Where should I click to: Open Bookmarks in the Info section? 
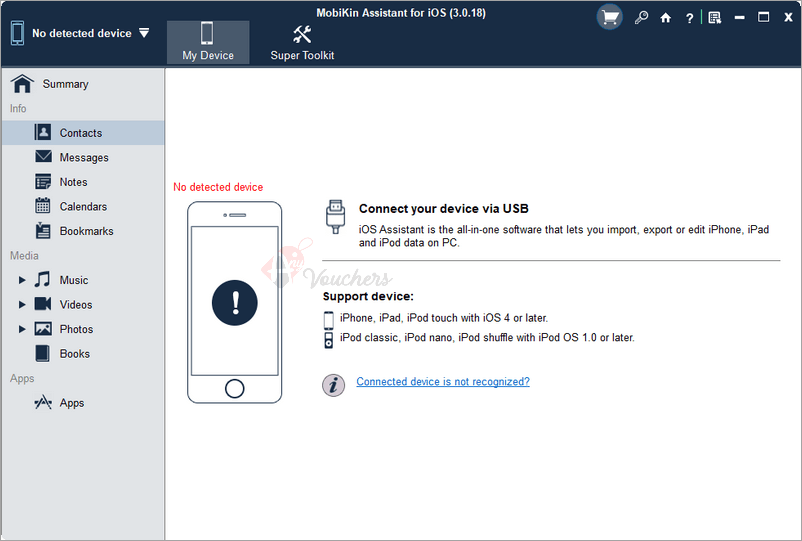[x=86, y=231]
